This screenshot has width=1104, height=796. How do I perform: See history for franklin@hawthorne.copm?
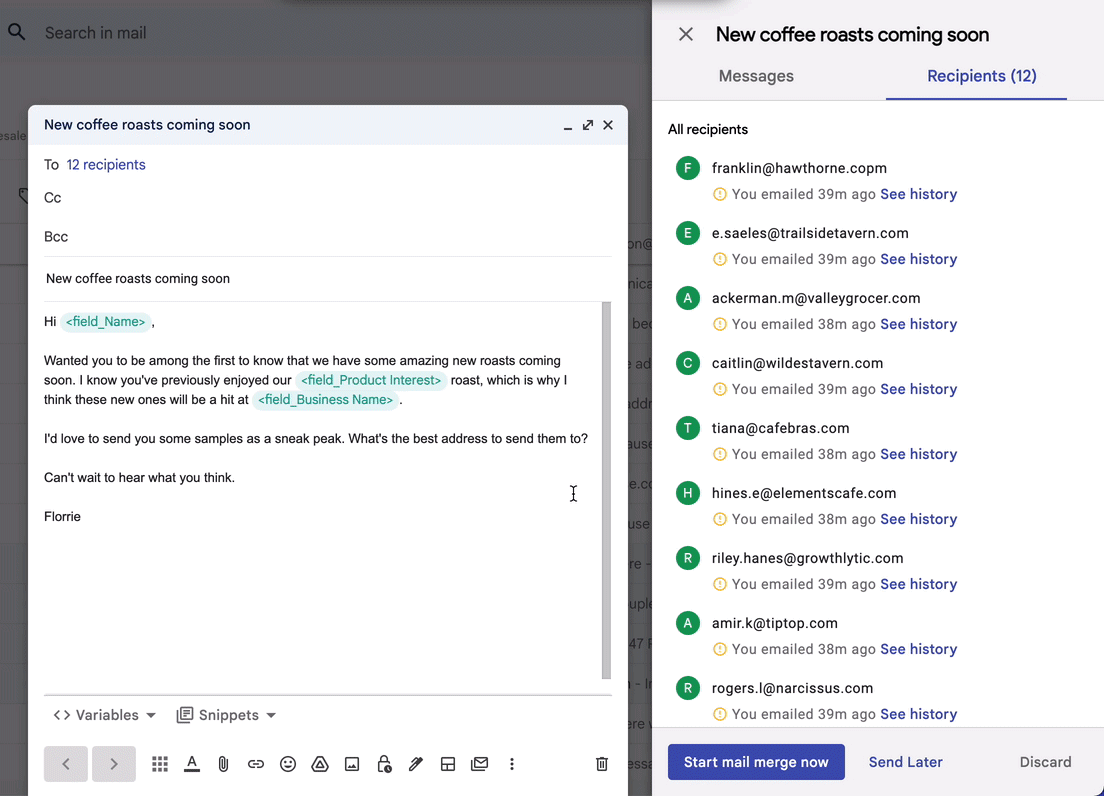(919, 194)
